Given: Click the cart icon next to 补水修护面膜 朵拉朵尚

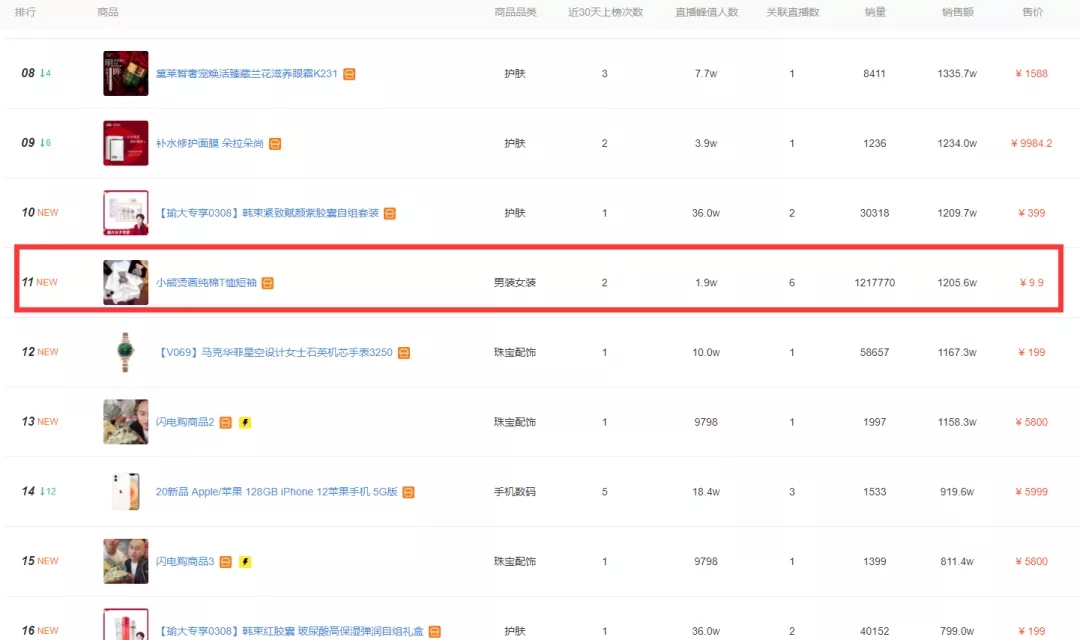Looking at the screenshot, I should (x=273, y=143).
